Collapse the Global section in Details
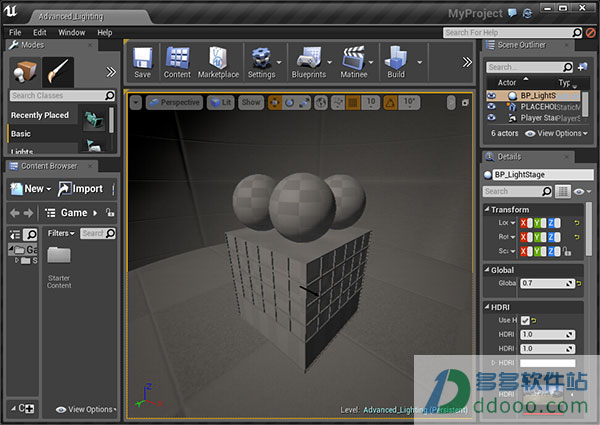600x425 pixels. [487, 270]
